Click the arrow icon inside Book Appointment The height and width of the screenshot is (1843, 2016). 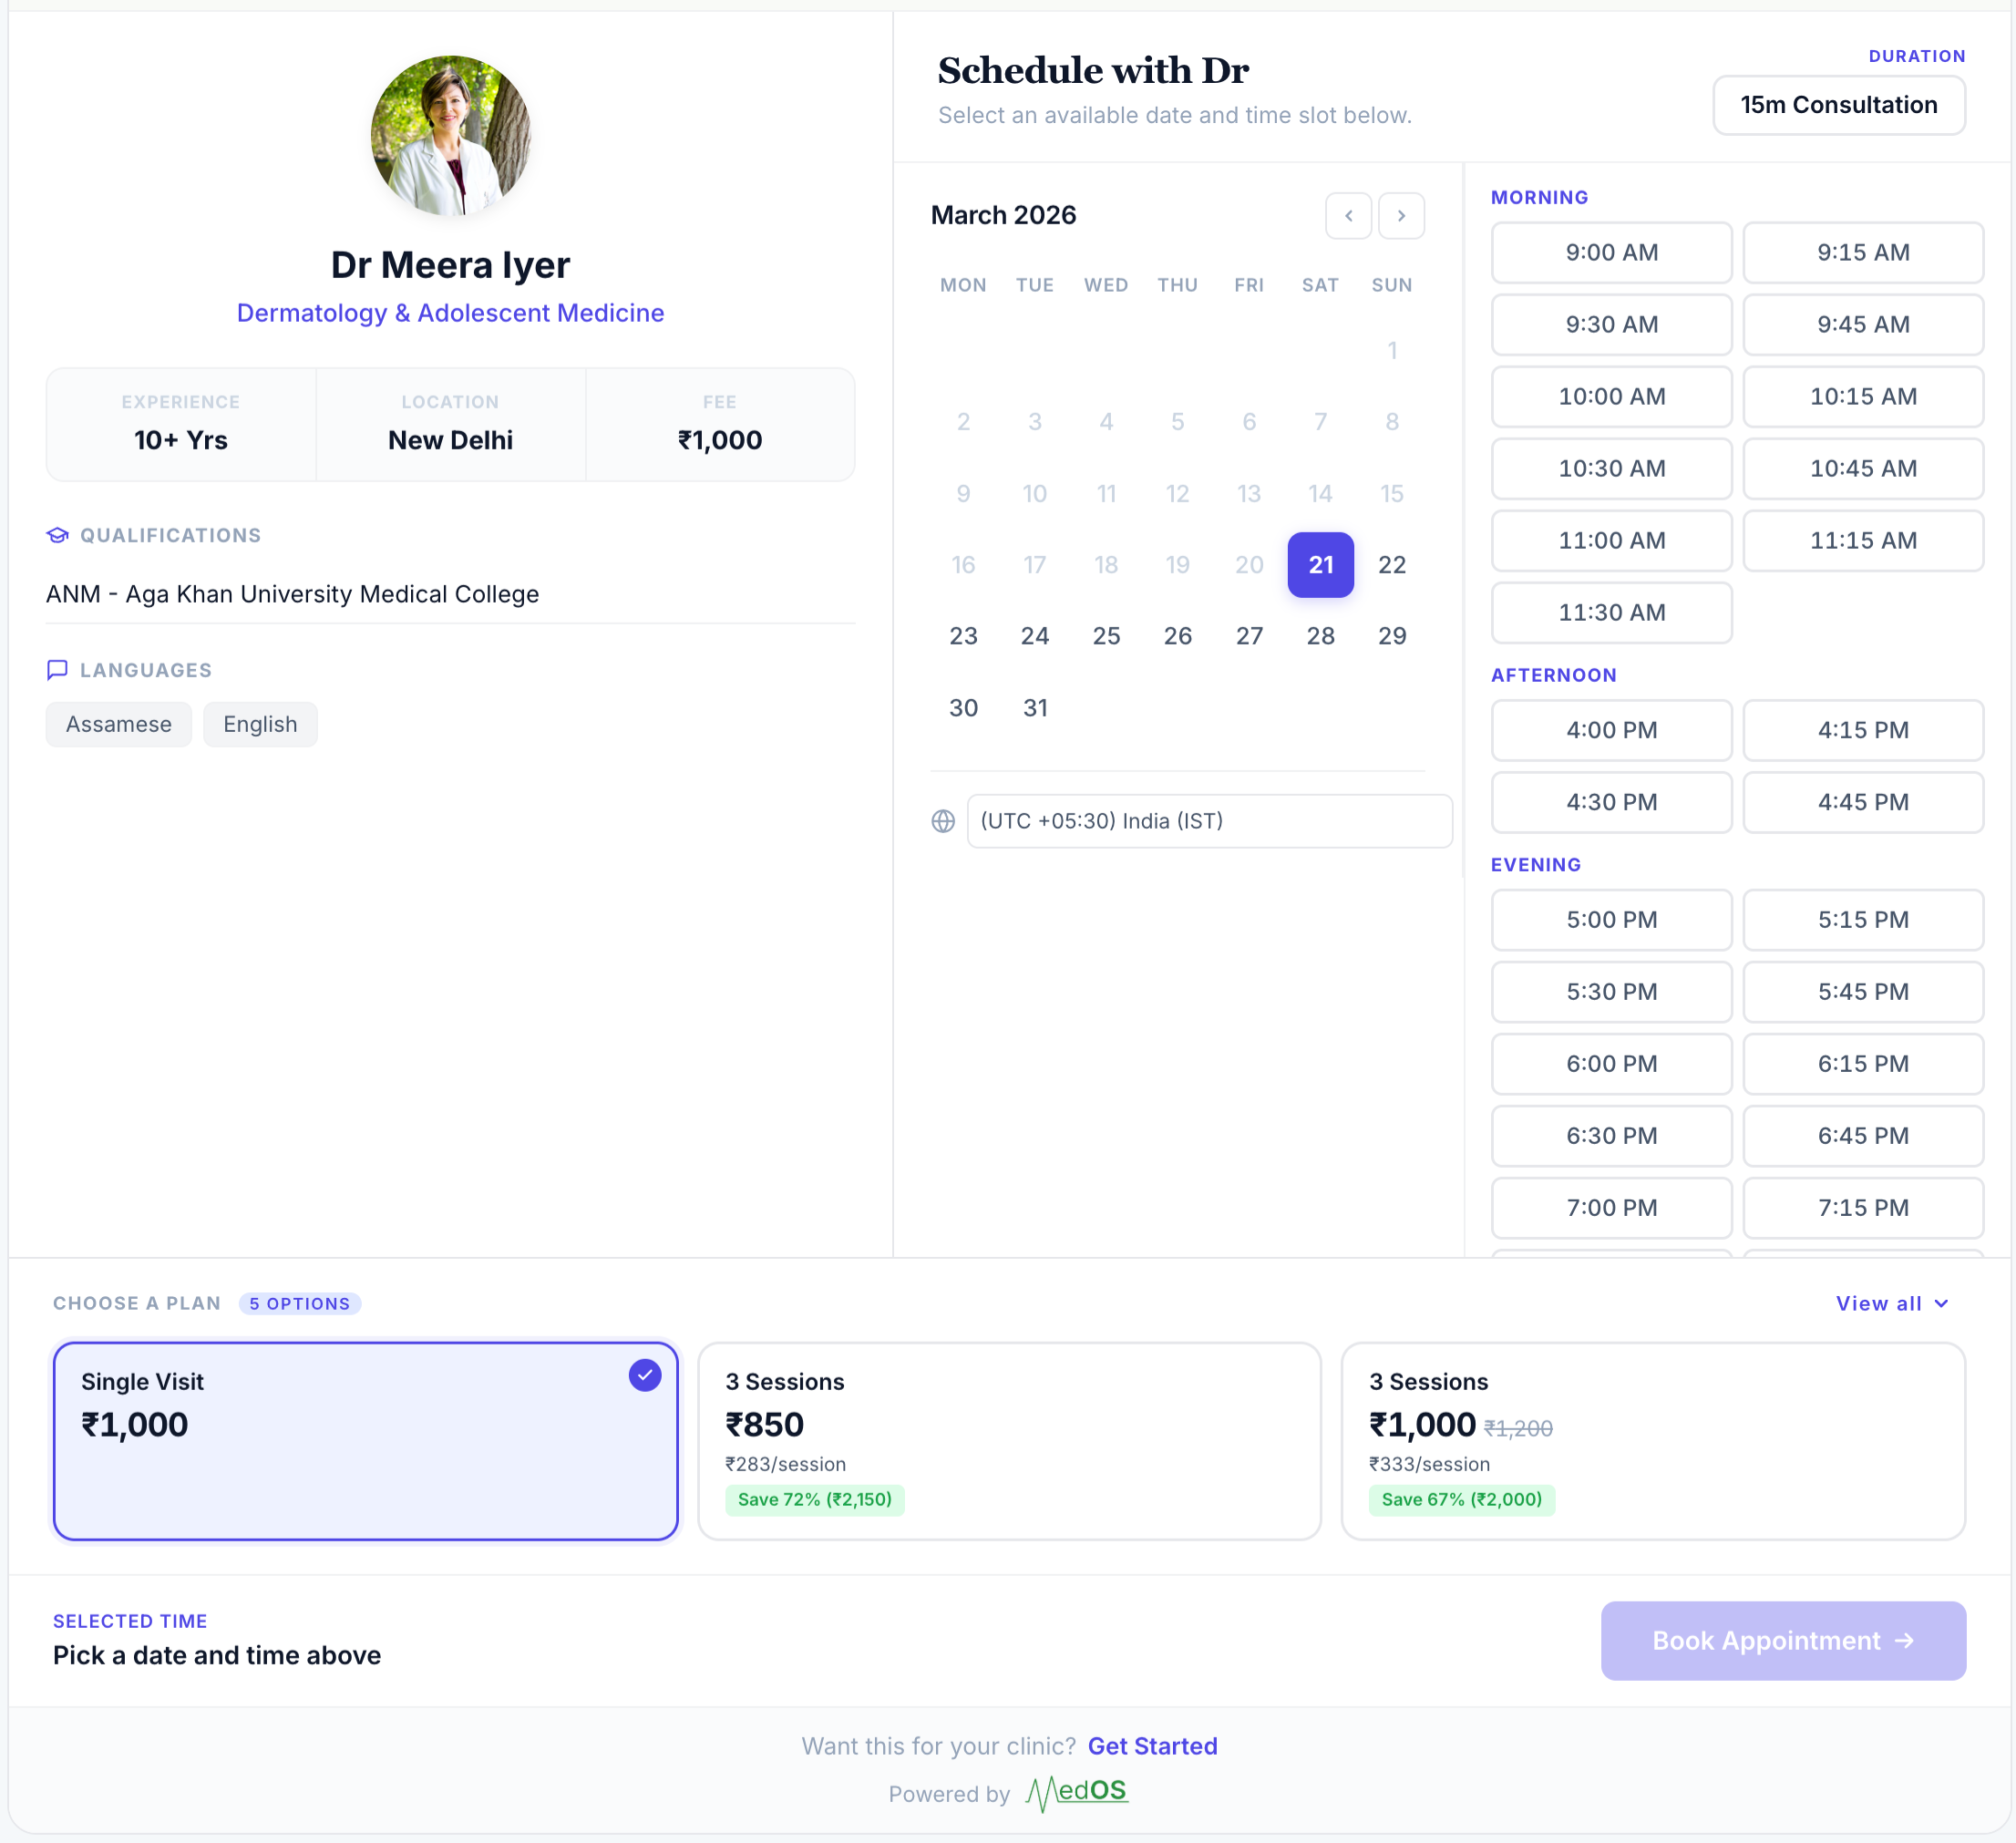click(1906, 1640)
